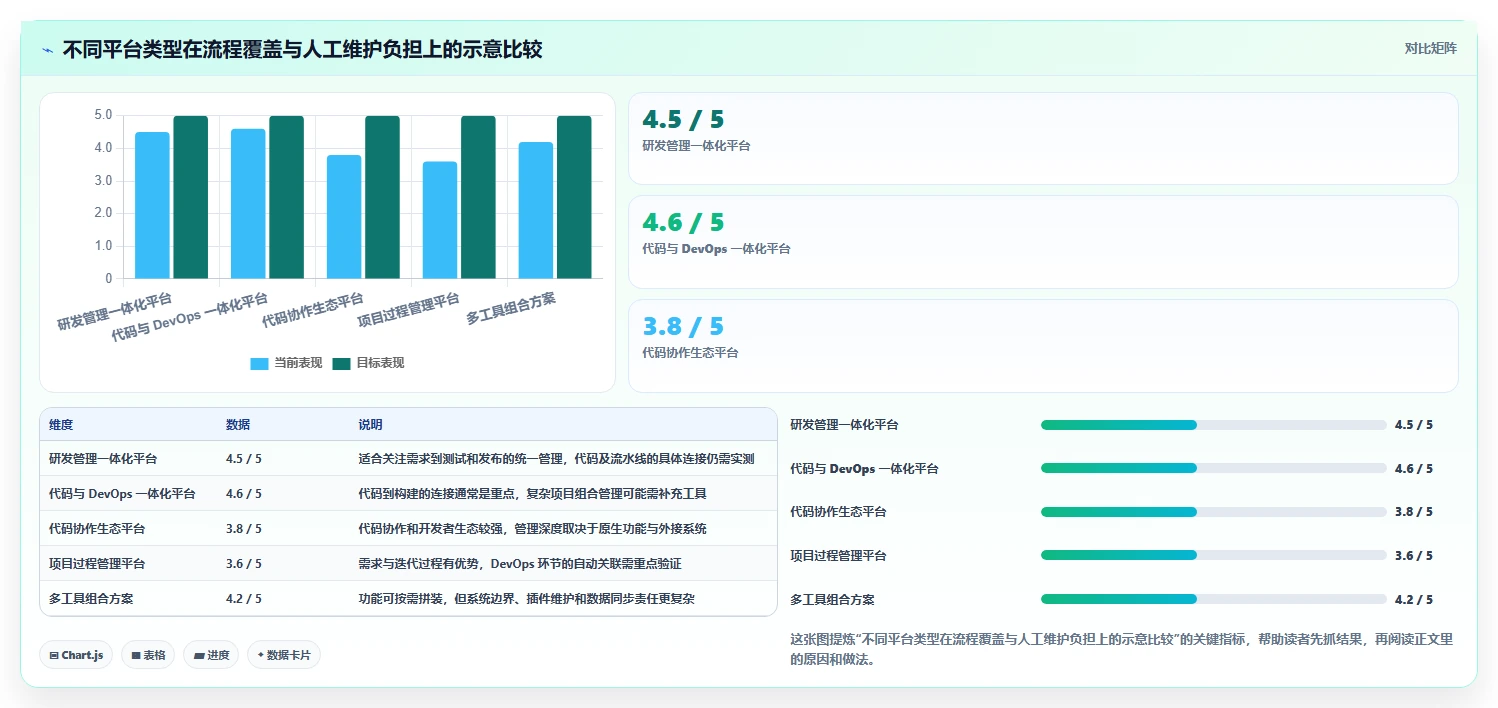Select table cell 研发管理一体化平台
Image resolution: width=1498 pixels, height=708 pixels.
103,459
